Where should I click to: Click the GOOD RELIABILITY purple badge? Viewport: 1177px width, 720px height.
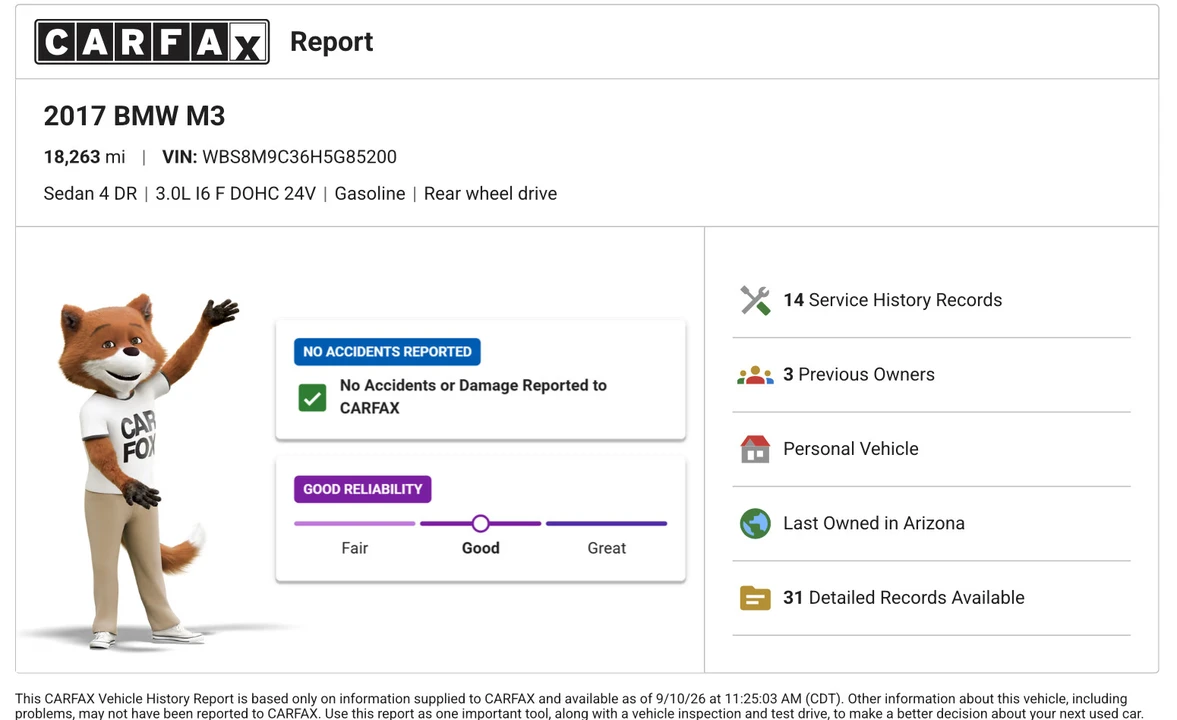363,490
